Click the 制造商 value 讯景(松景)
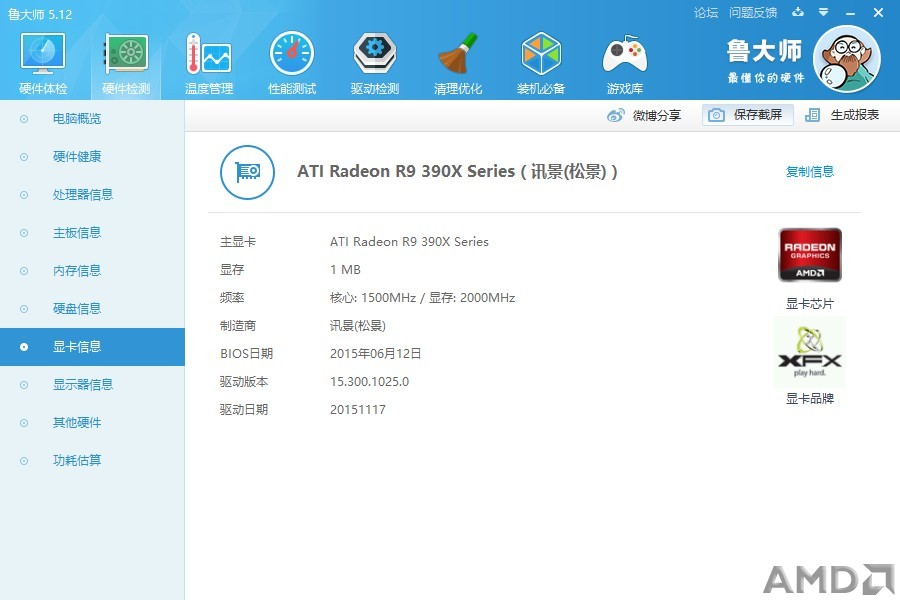900x600 pixels. [x=358, y=326]
